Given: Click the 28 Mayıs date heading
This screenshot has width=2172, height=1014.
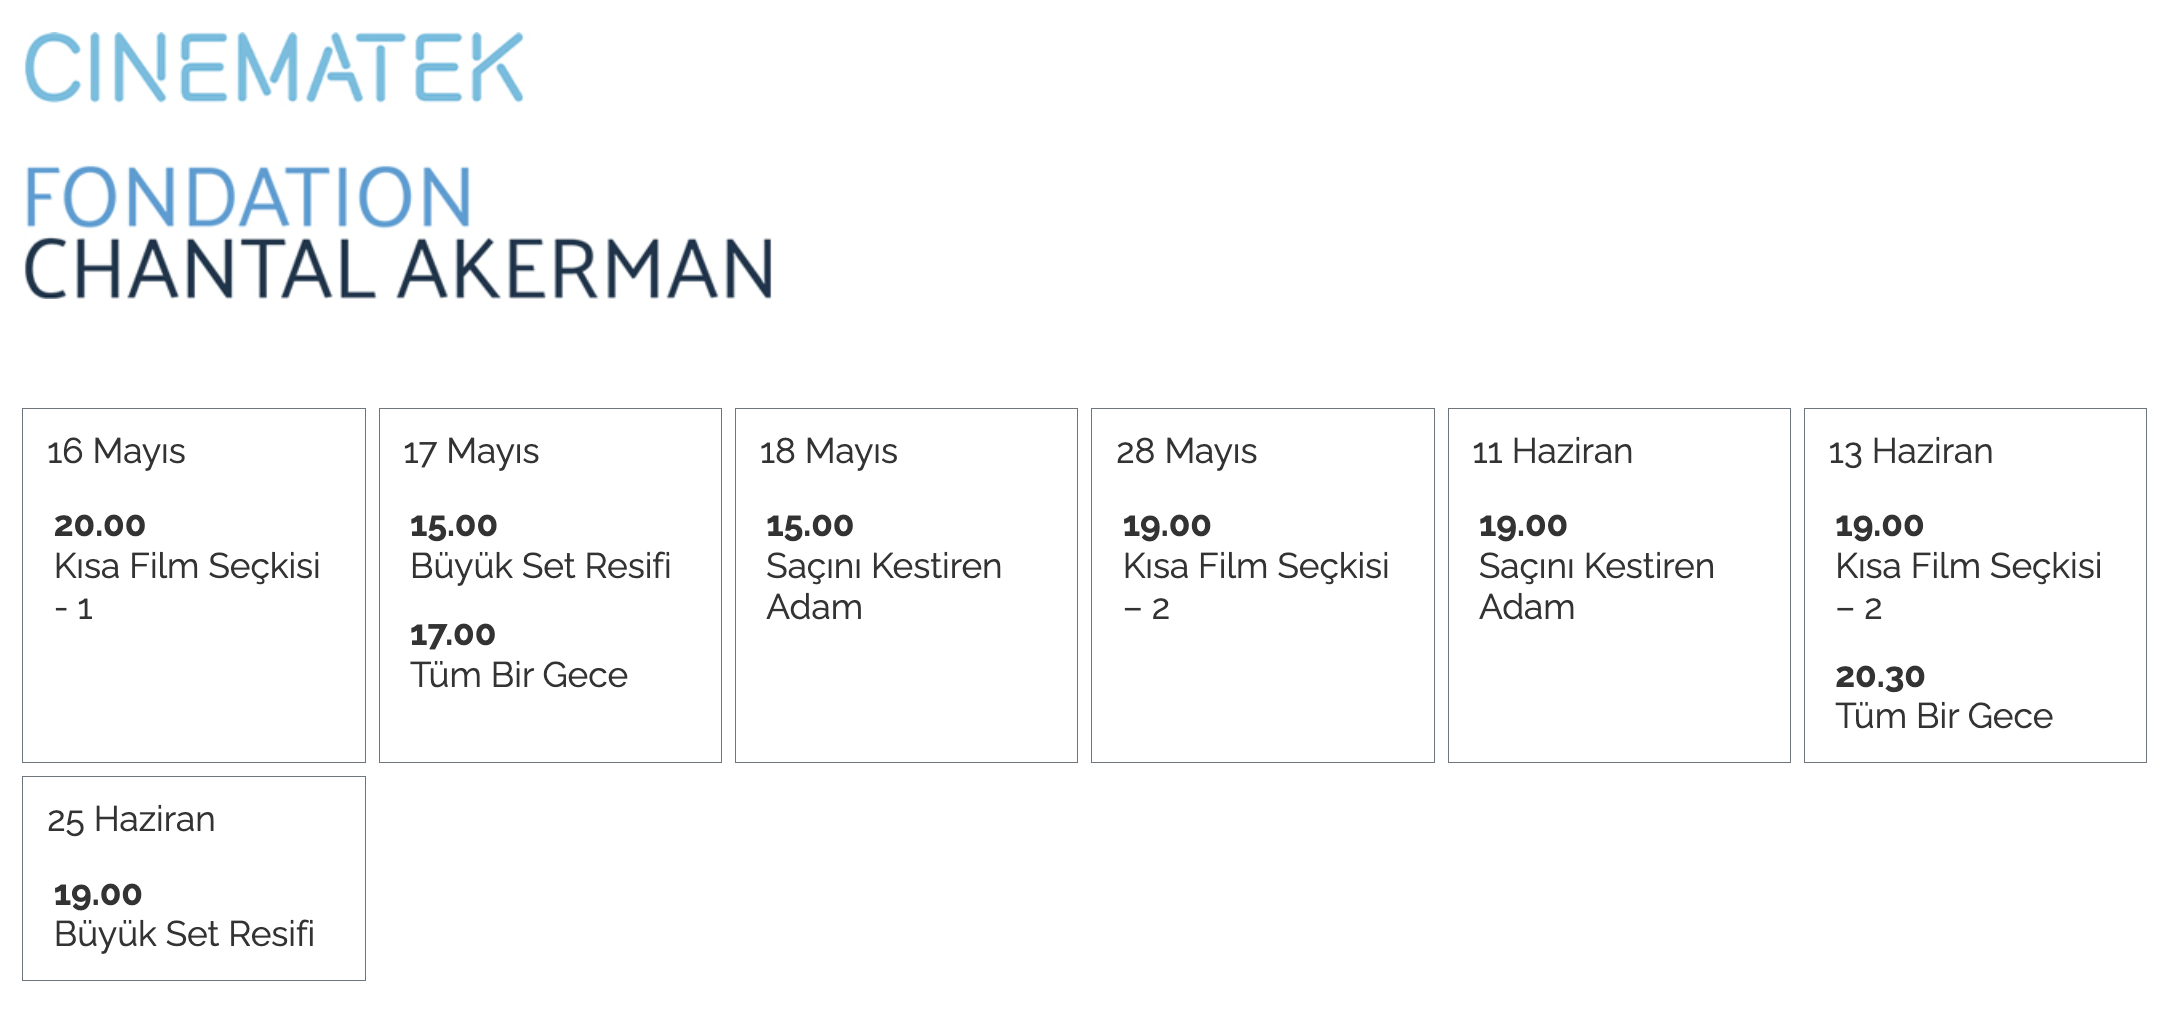Looking at the screenshot, I should coord(1186,452).
